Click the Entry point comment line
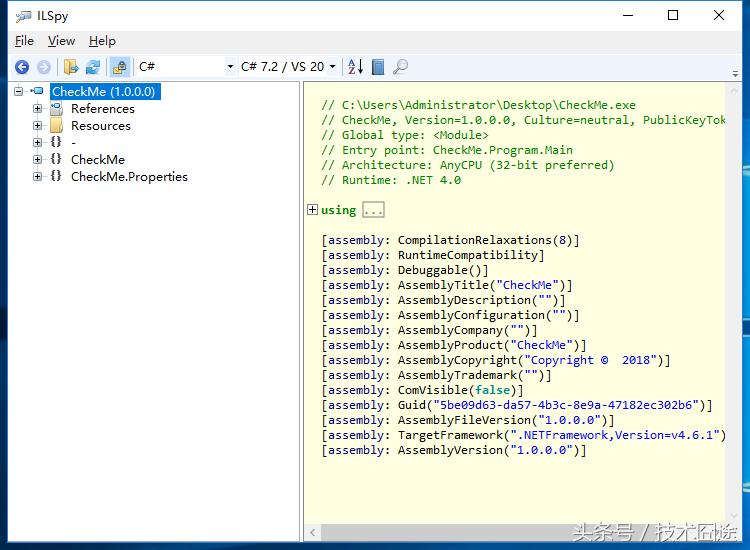 coord(447,150)
